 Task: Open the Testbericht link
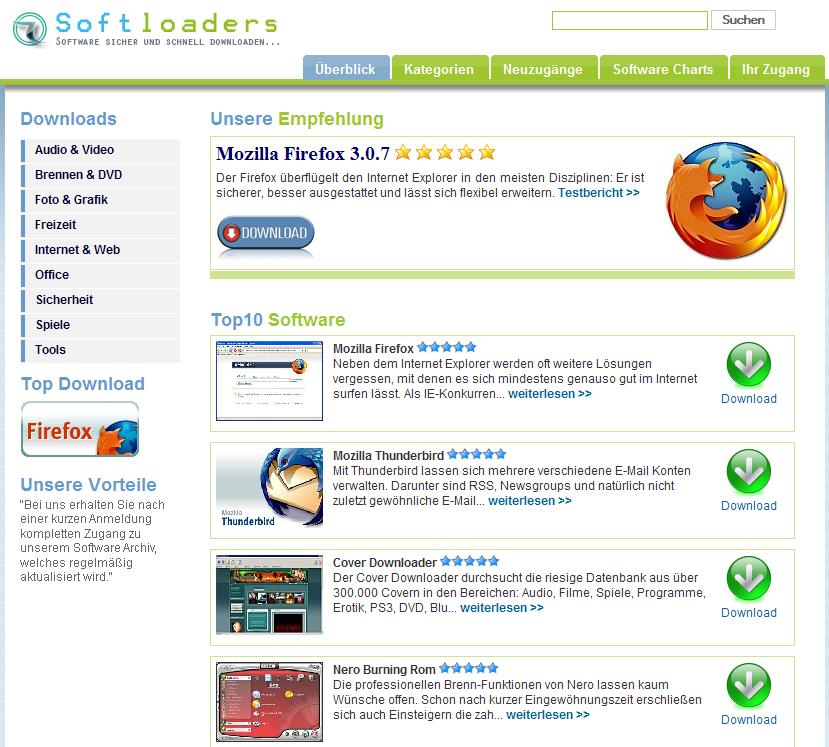598,193
